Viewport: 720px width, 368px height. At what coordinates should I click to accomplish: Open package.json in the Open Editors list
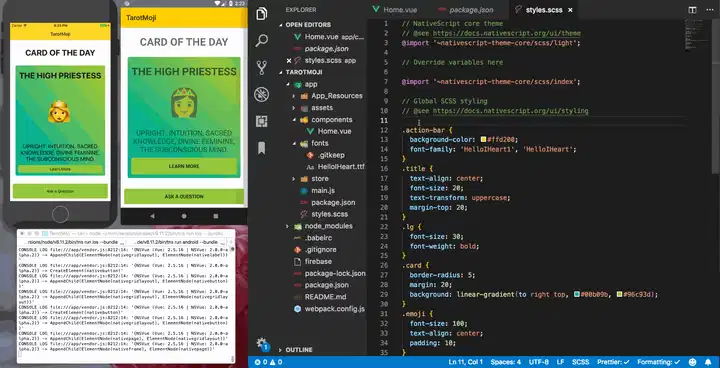pos(326,49)
